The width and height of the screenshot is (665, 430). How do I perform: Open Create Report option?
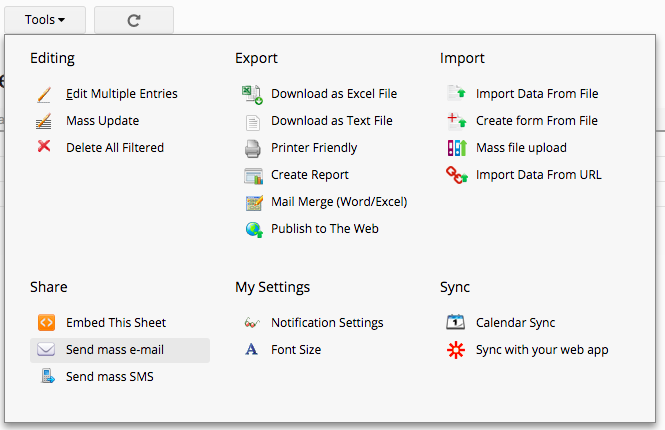tap(310, 175)
